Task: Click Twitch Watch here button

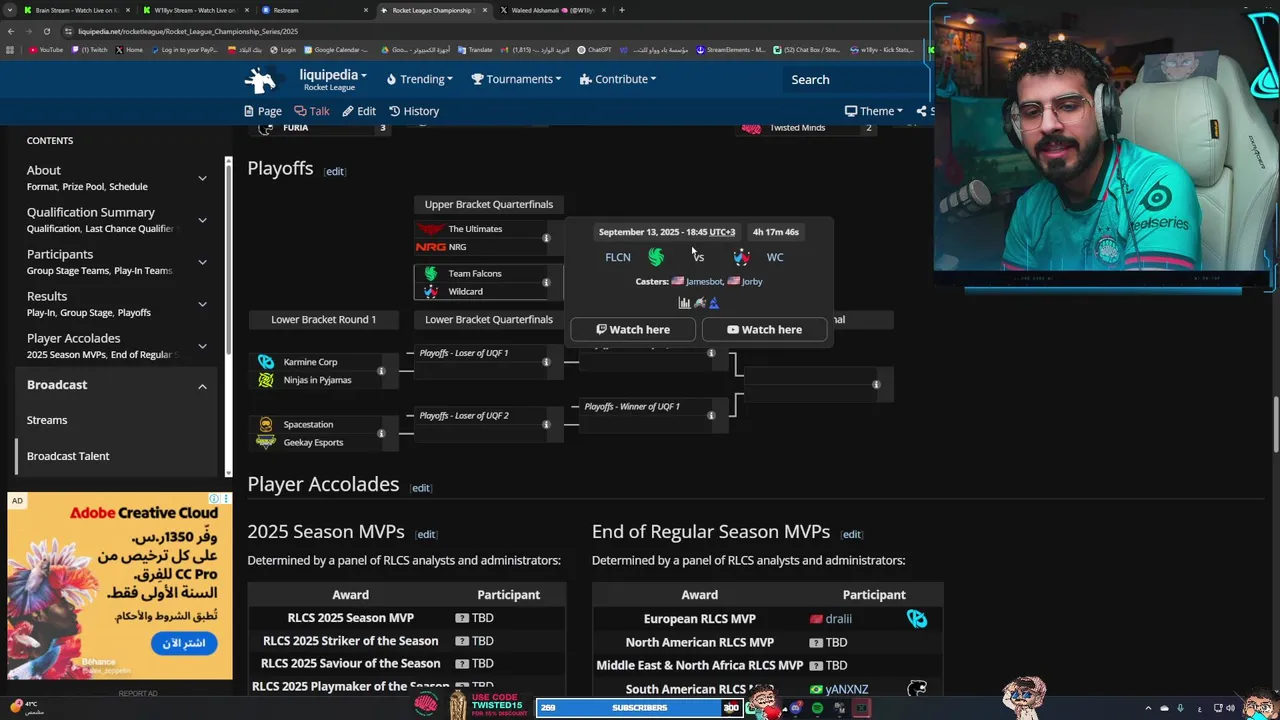Action: [633, 329]
